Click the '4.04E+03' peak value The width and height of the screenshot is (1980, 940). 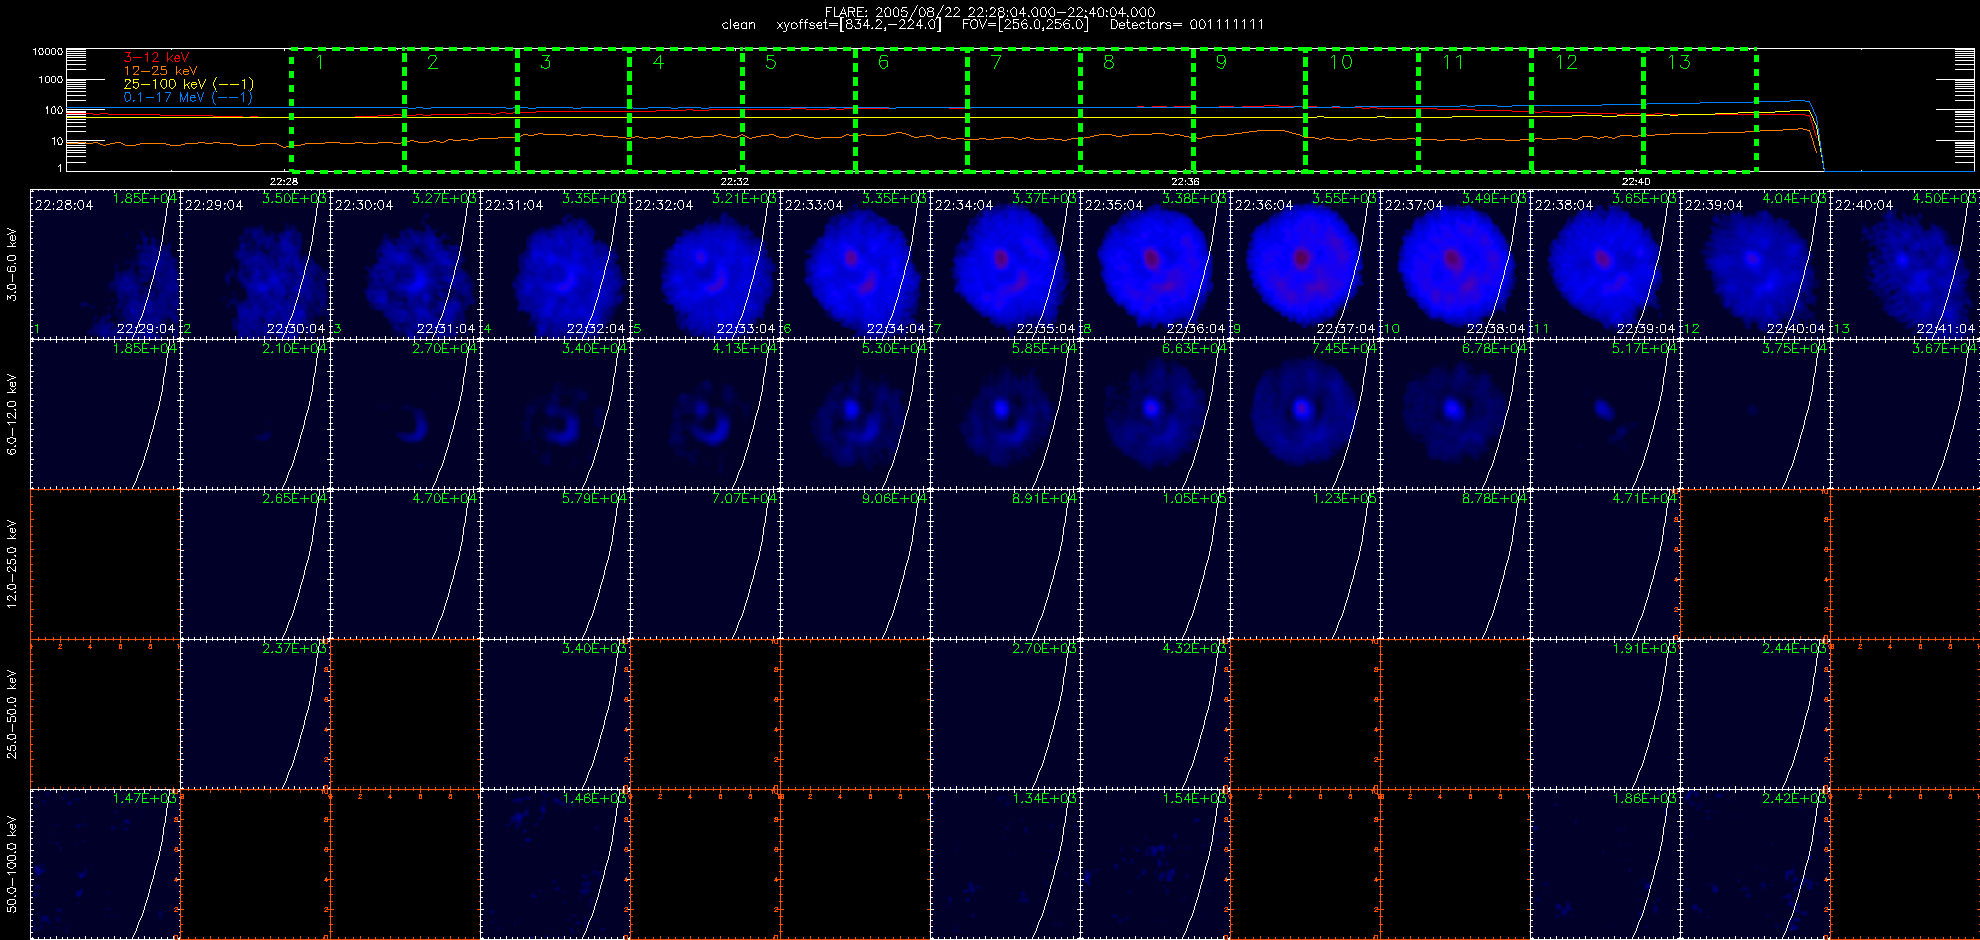click(1795, 199)
